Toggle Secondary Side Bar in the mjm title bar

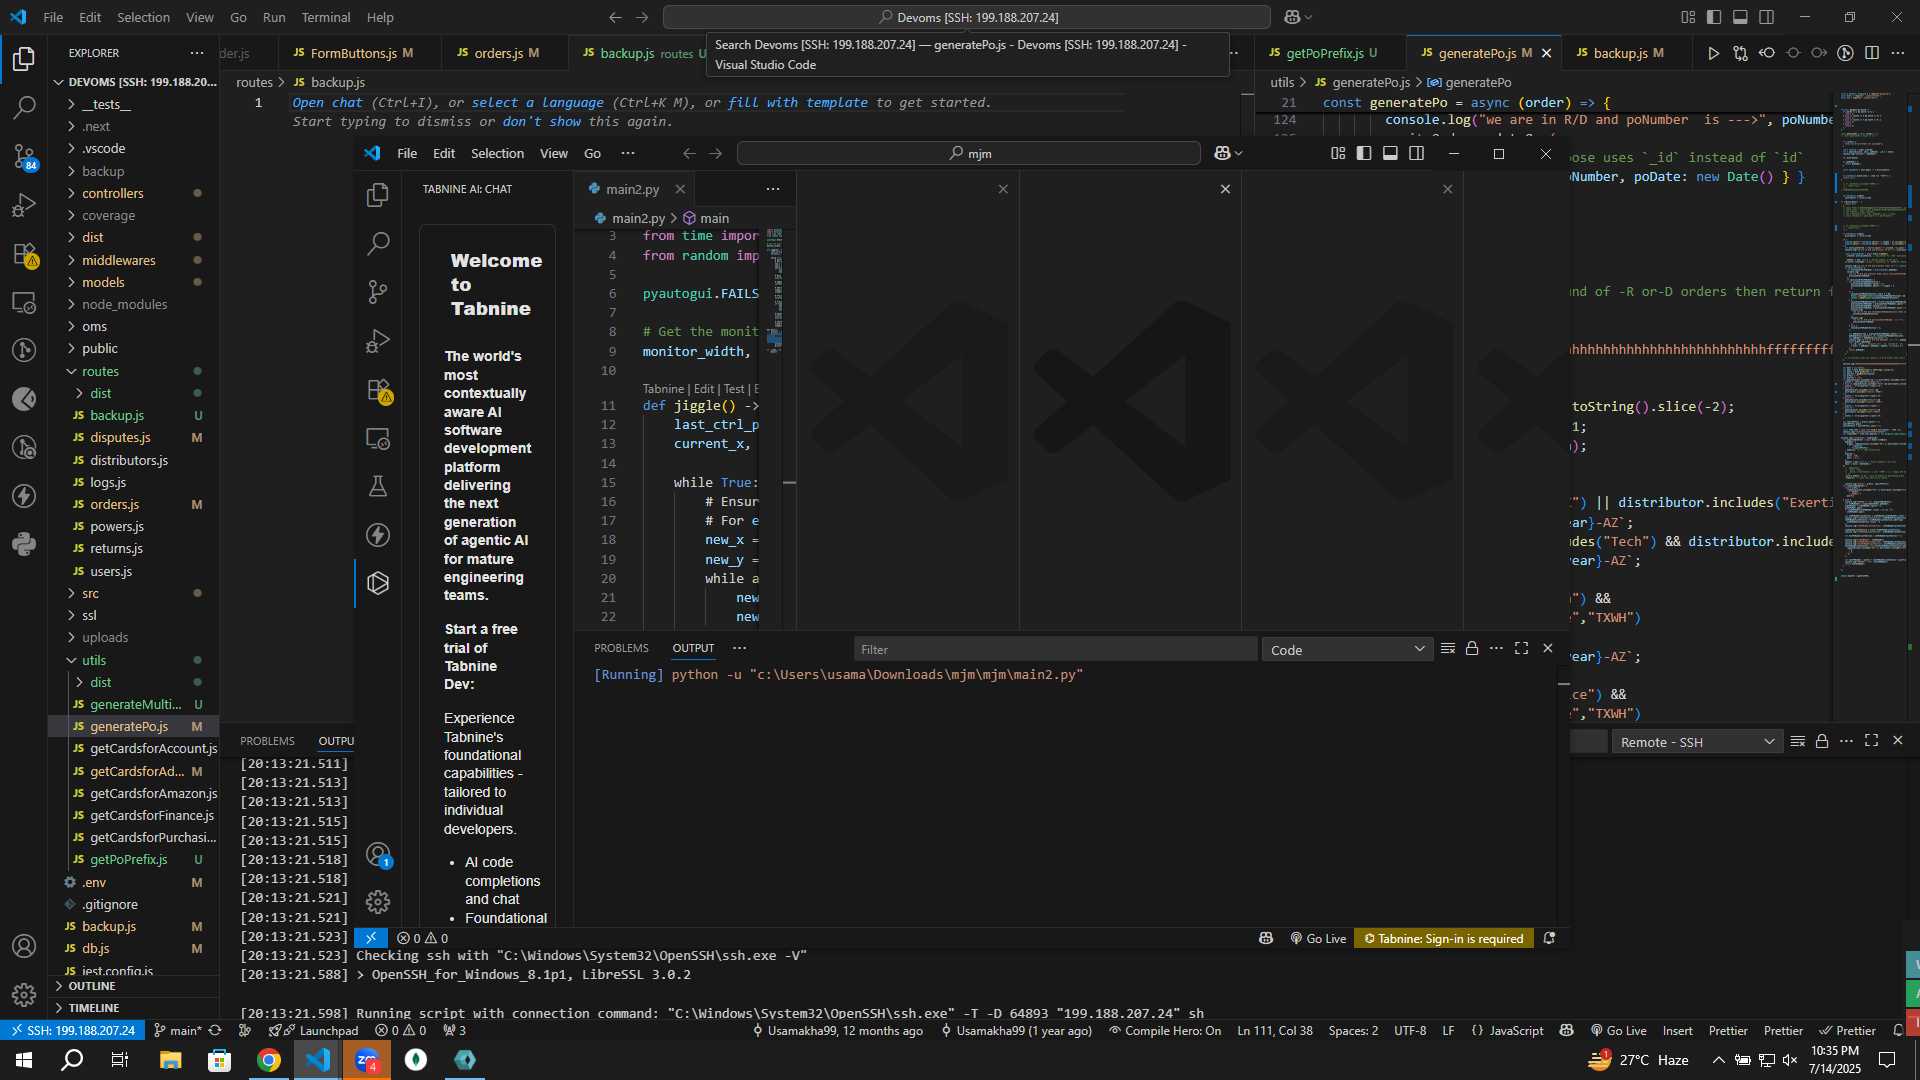tap(1417, 153)
